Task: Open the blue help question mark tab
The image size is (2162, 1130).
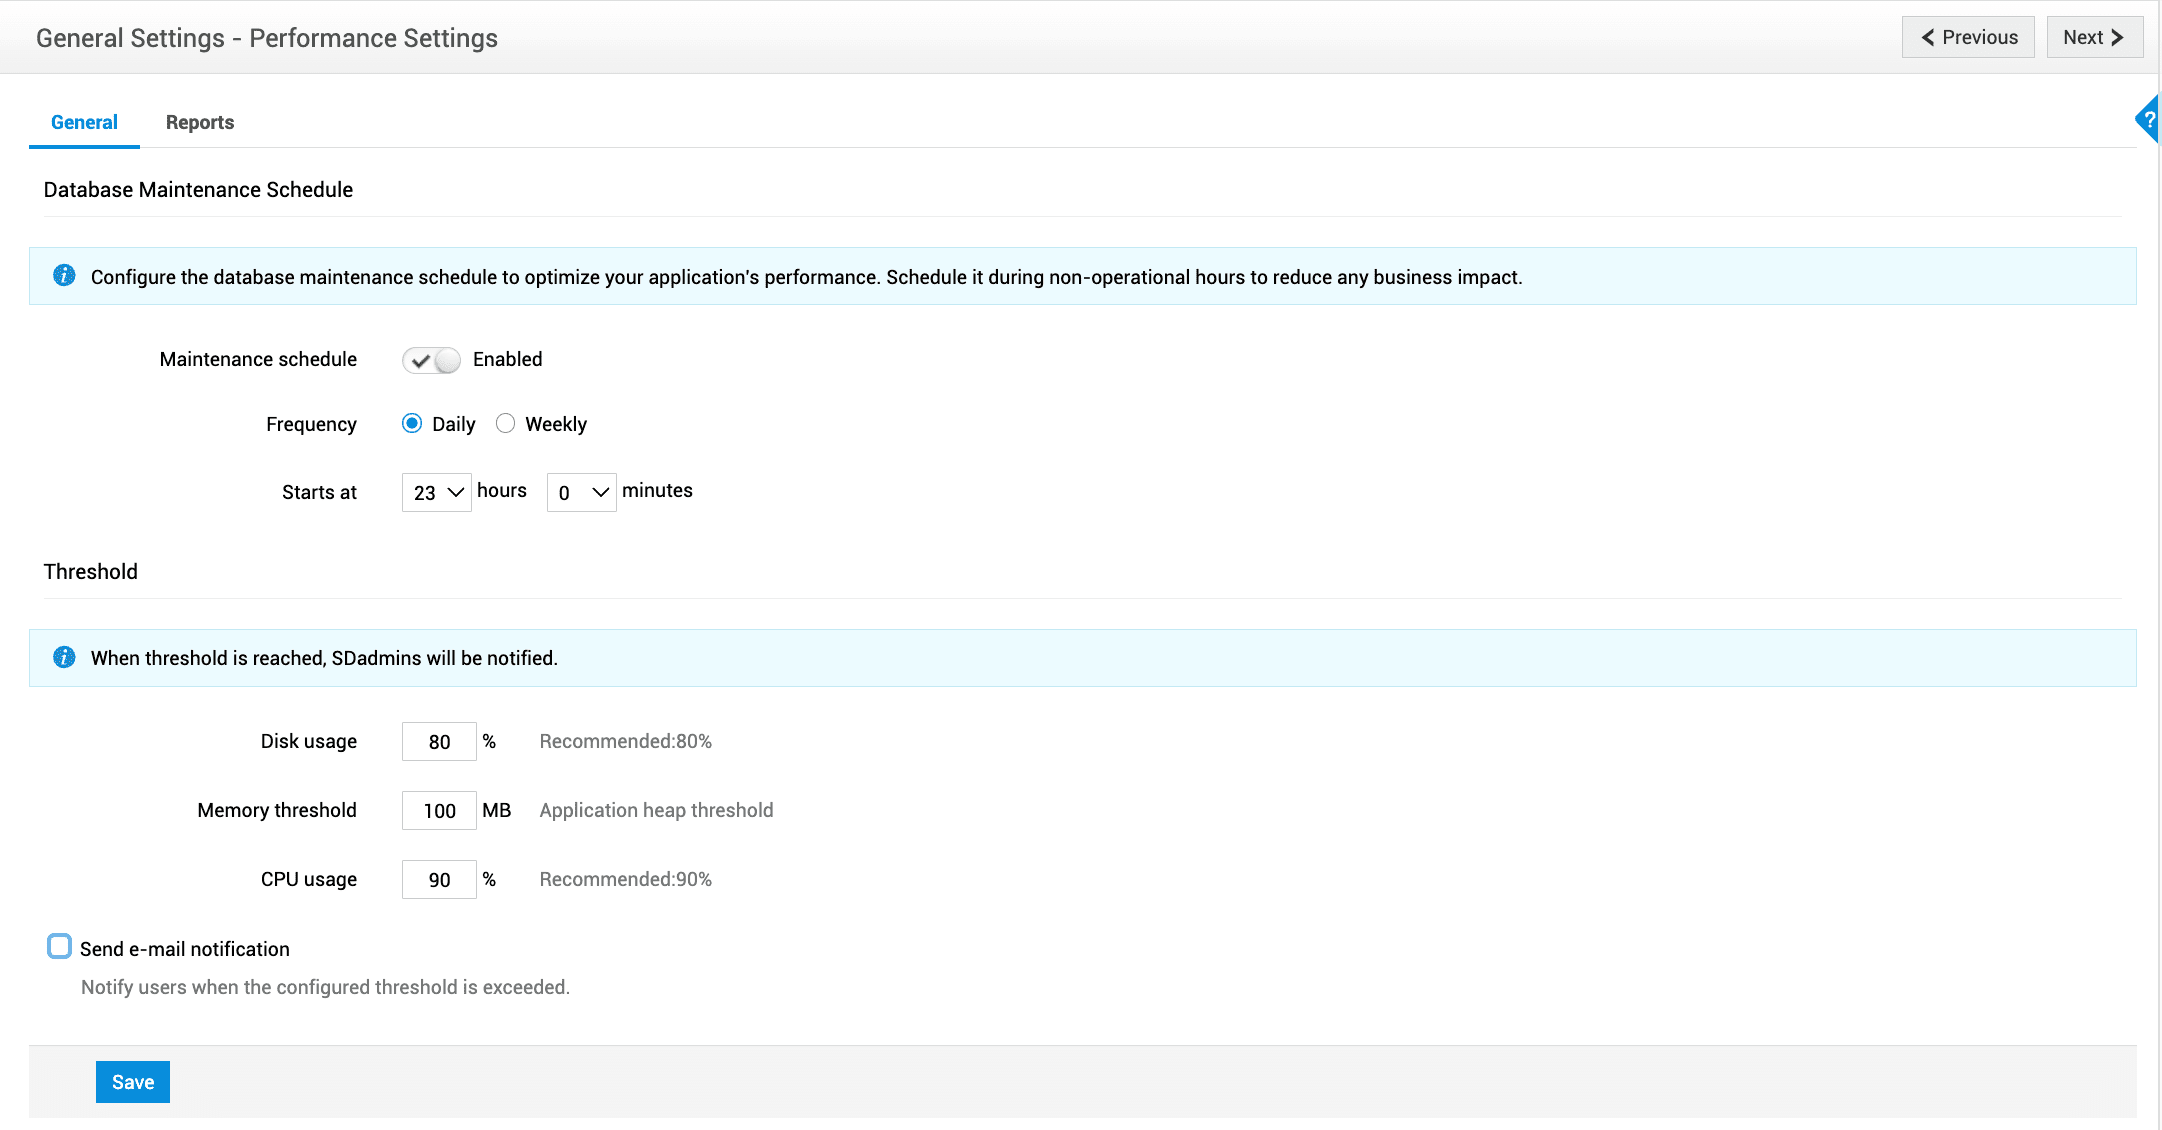Action: [2148, 120]
